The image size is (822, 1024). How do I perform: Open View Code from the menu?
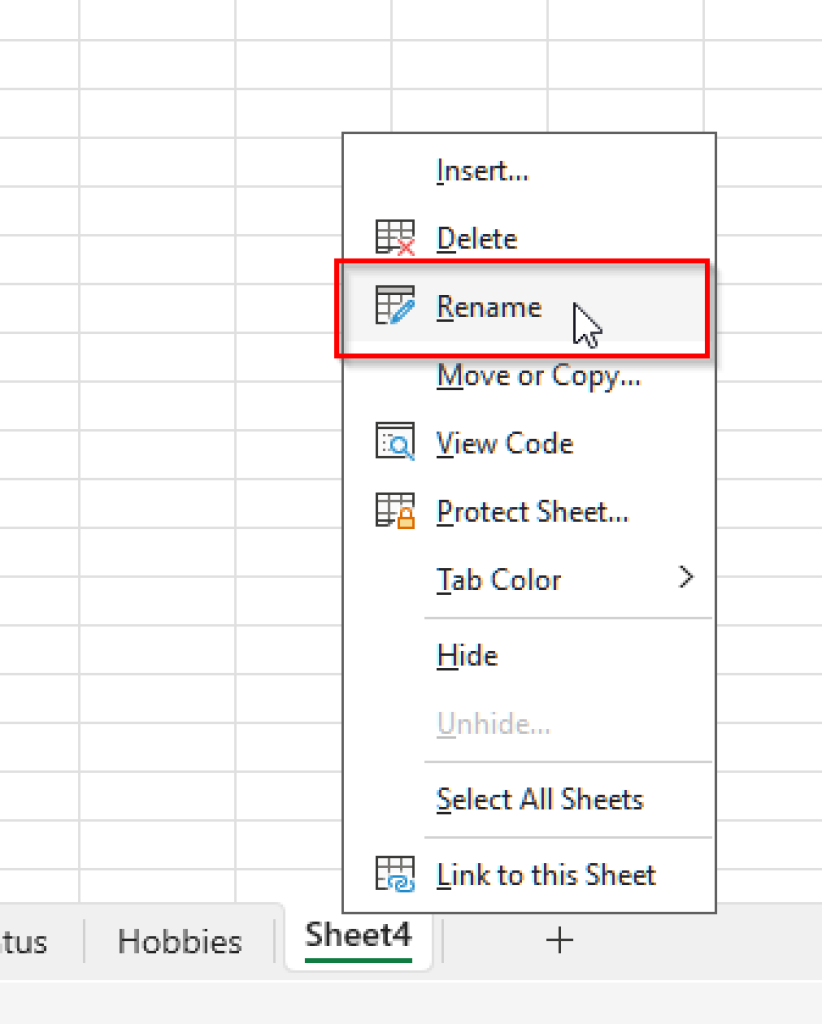coord(504,443)
